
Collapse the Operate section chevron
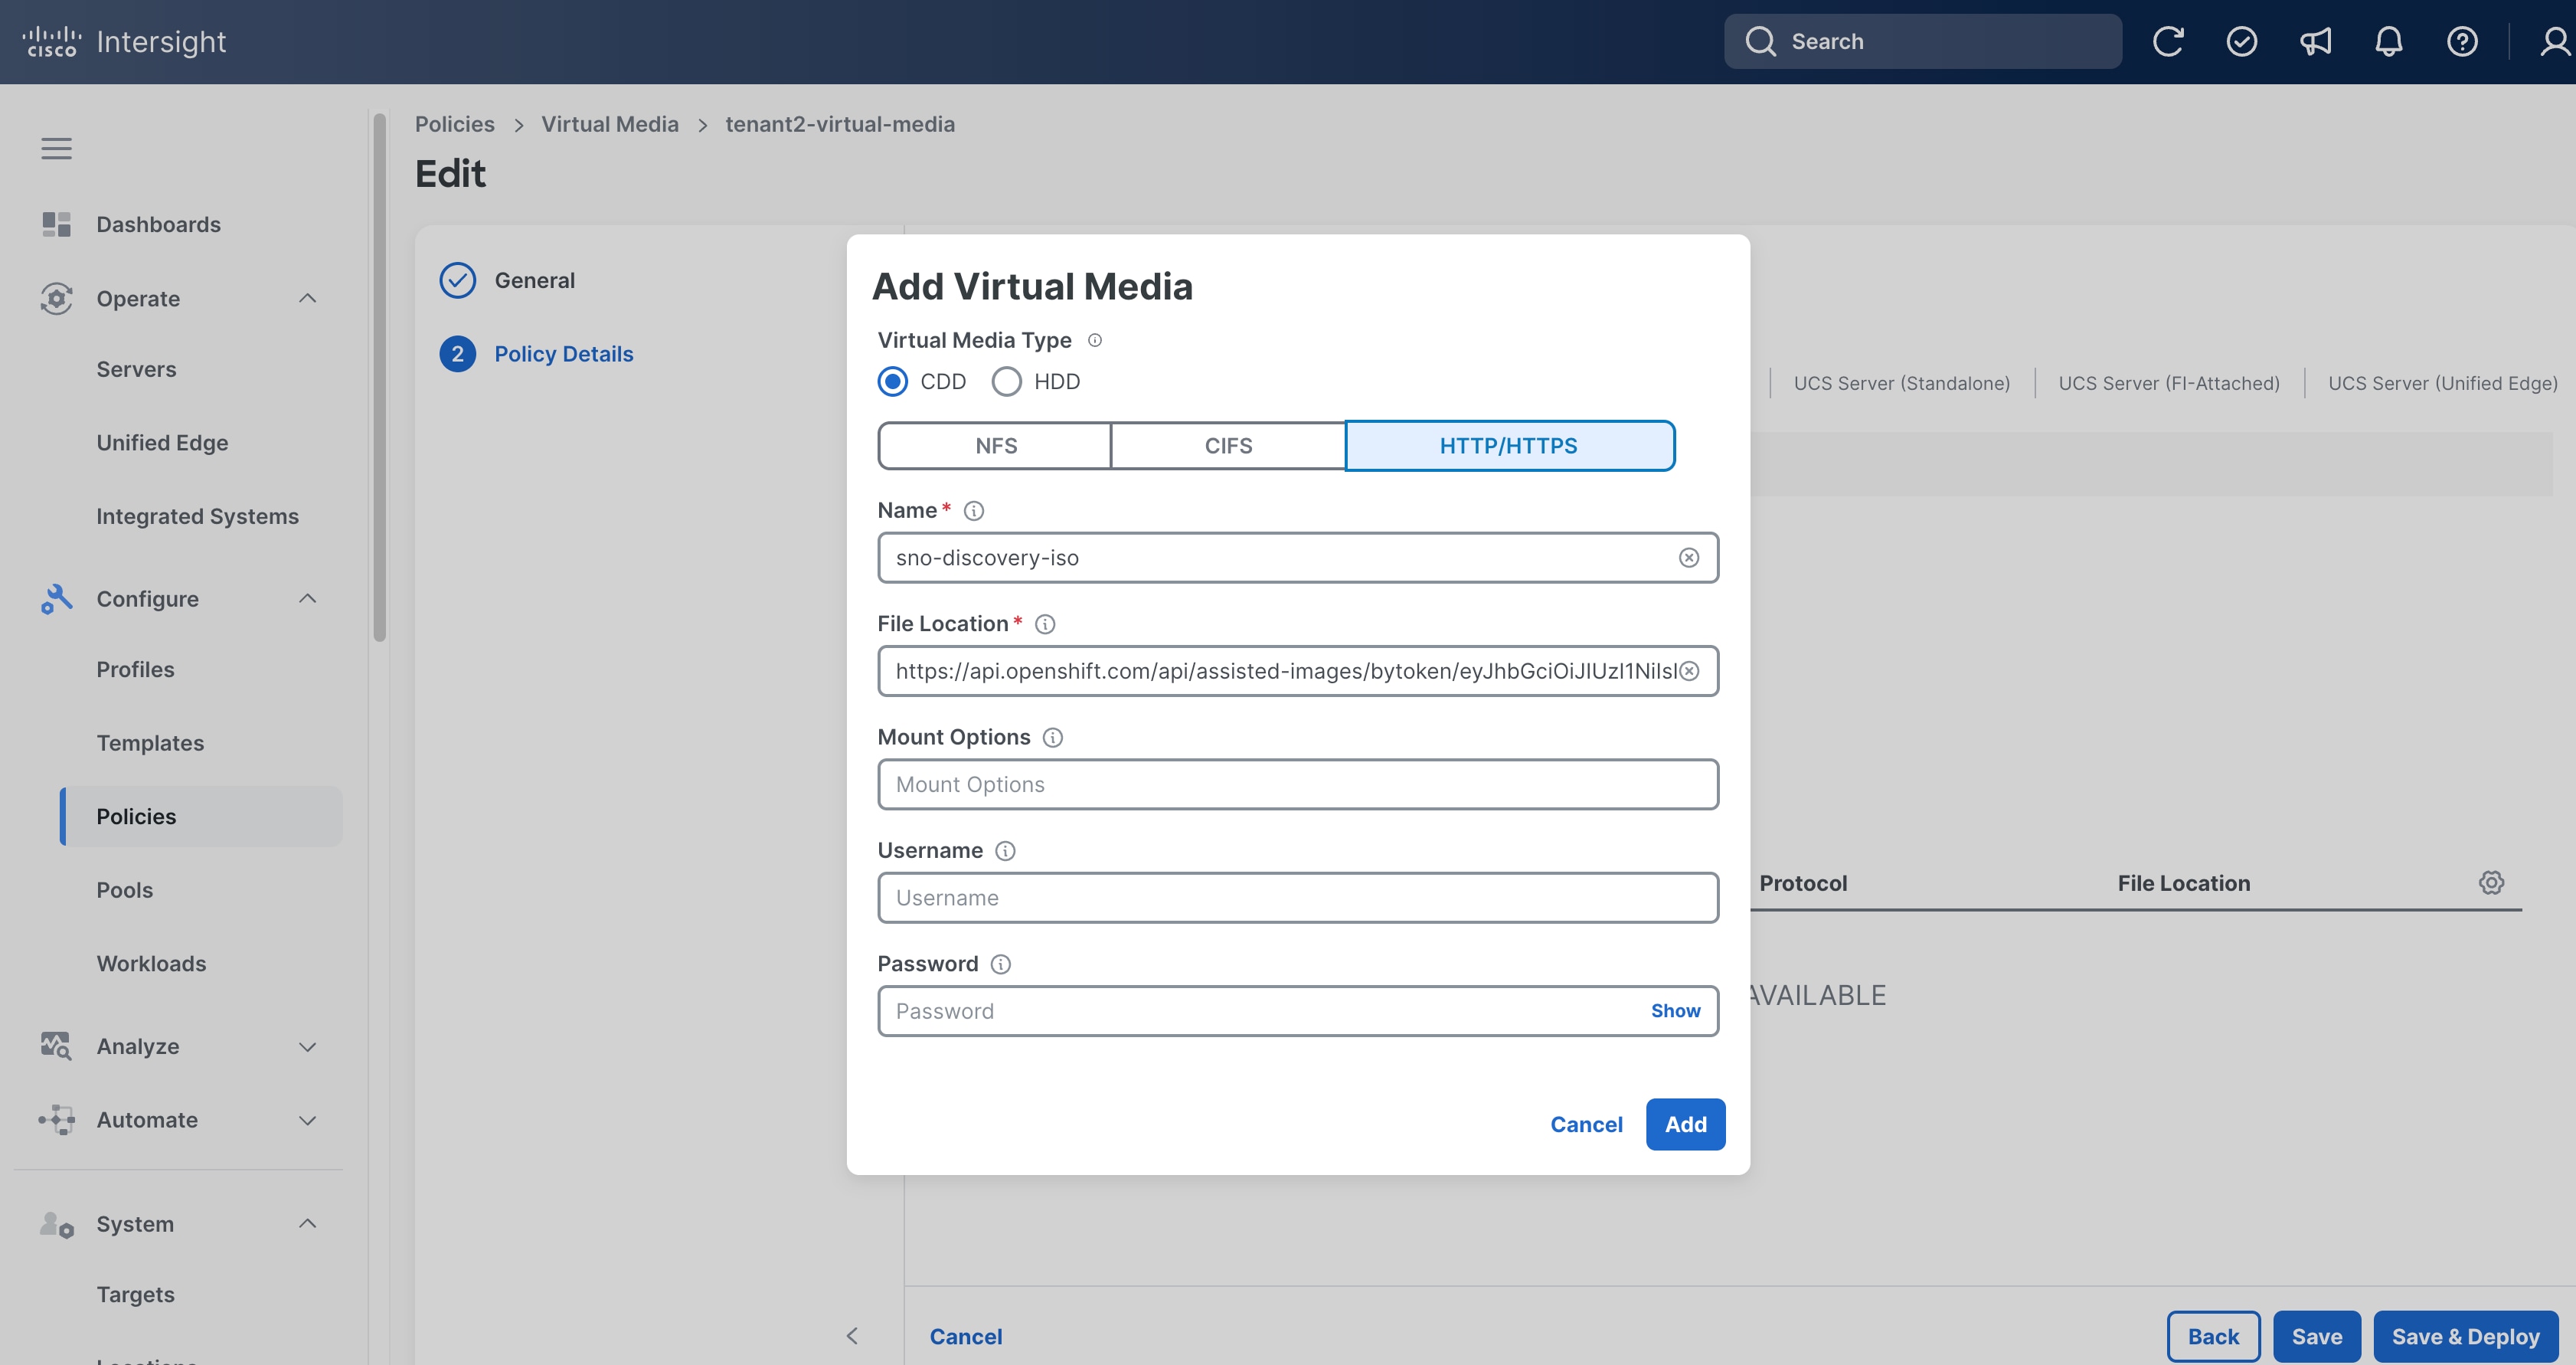308,298
